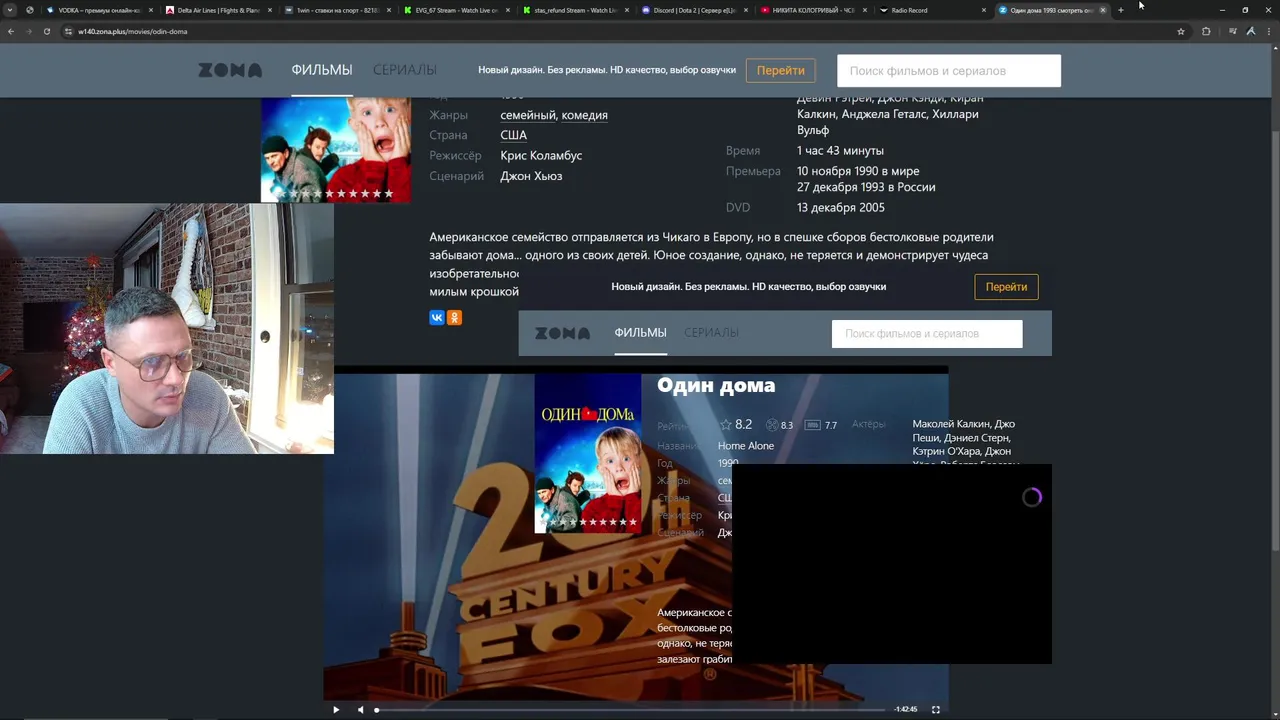Click the ZONA logo in overlay header
The height and width of the screenshot is (720, 1280).
click(562, 333)
